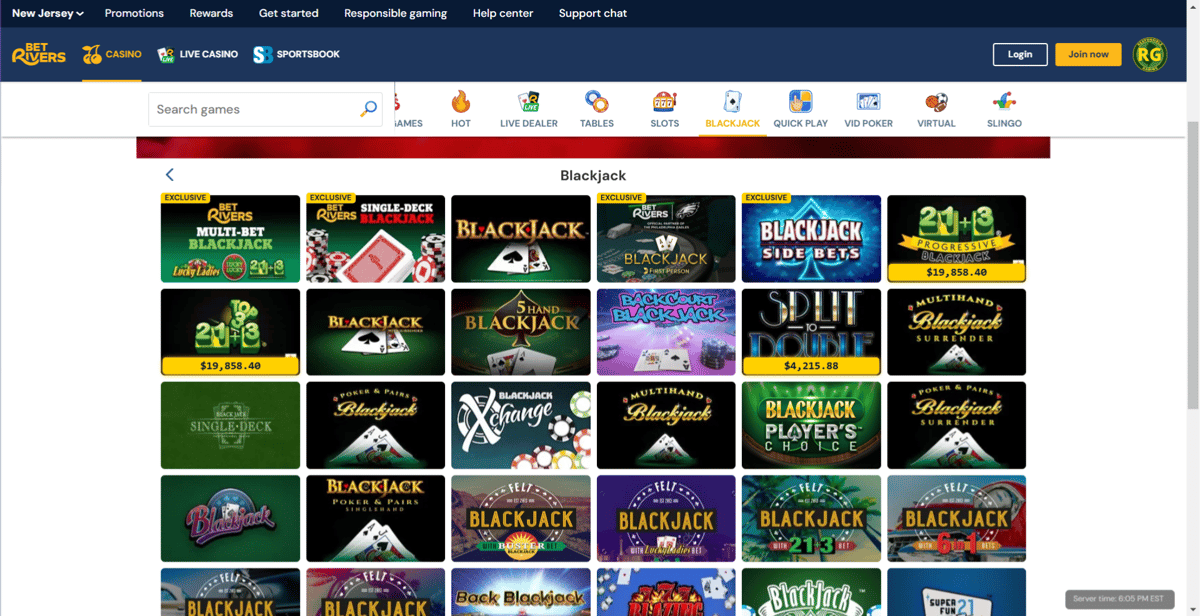This screenshot has width=1200, height=616.
Task: Open Support chat
Action: click(x=593, y=13)
